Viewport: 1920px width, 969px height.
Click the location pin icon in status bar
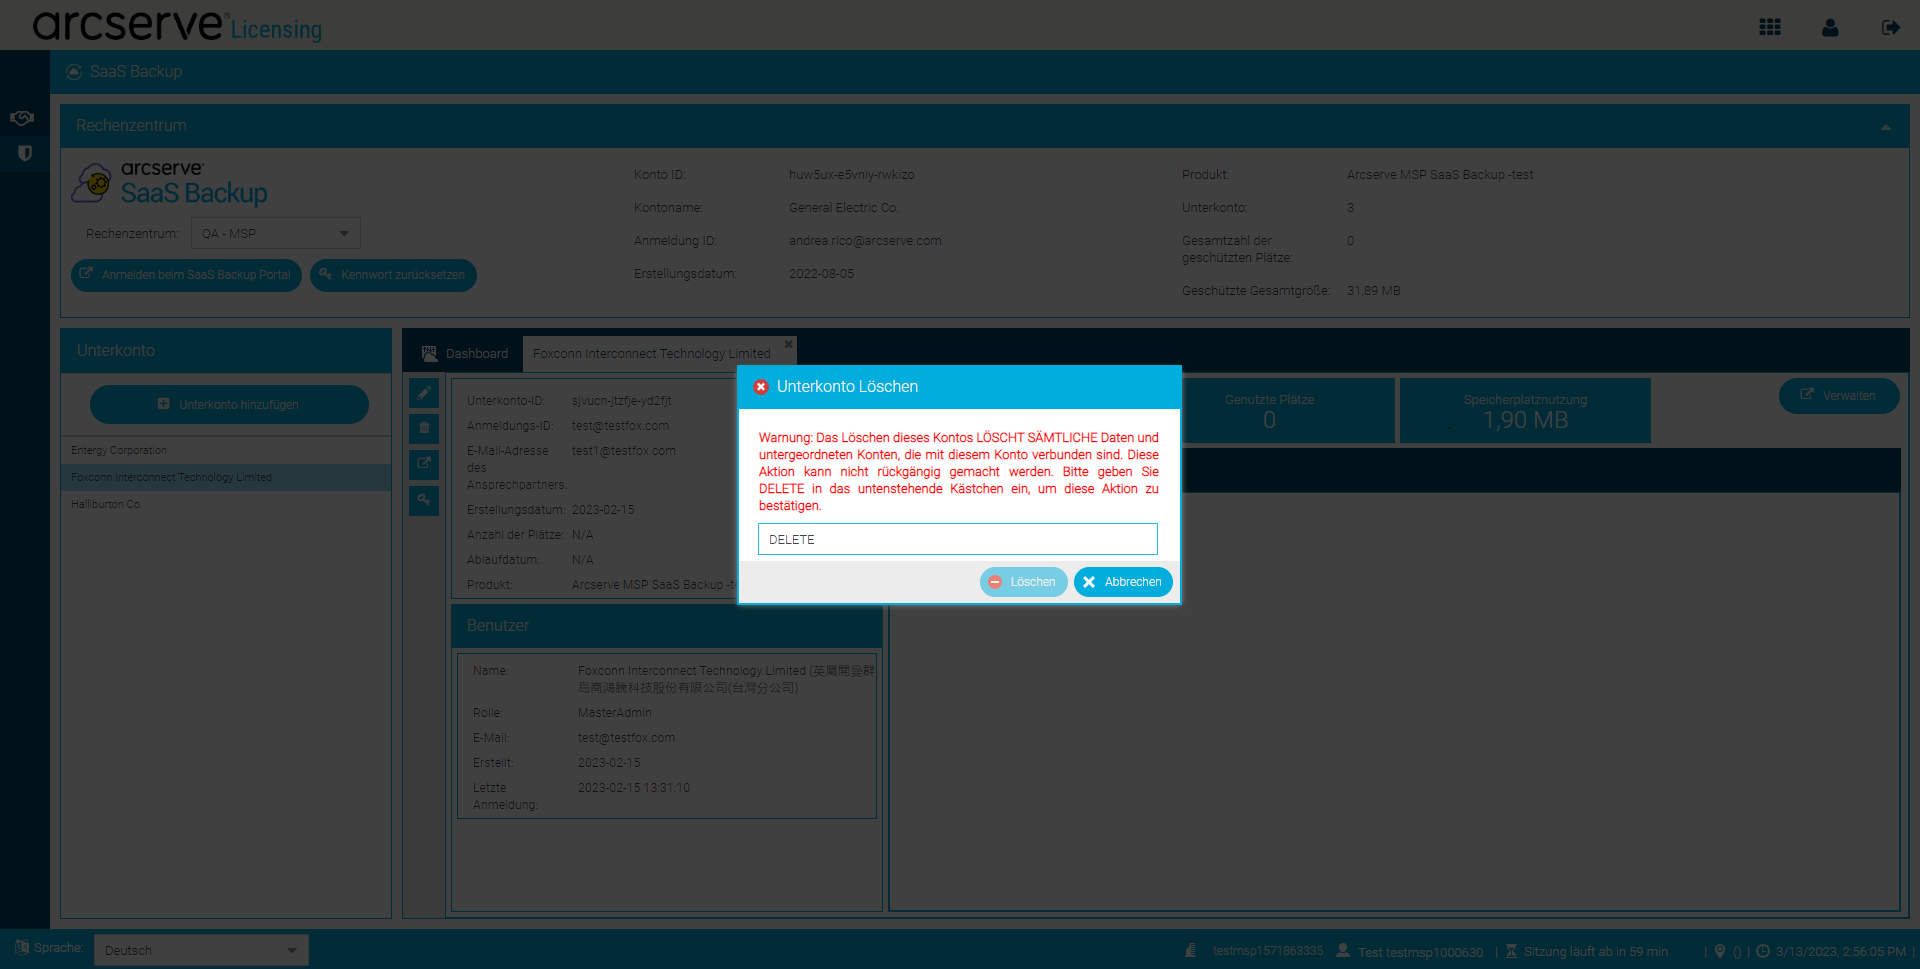pyautogui.click(x=1720, y=951)
